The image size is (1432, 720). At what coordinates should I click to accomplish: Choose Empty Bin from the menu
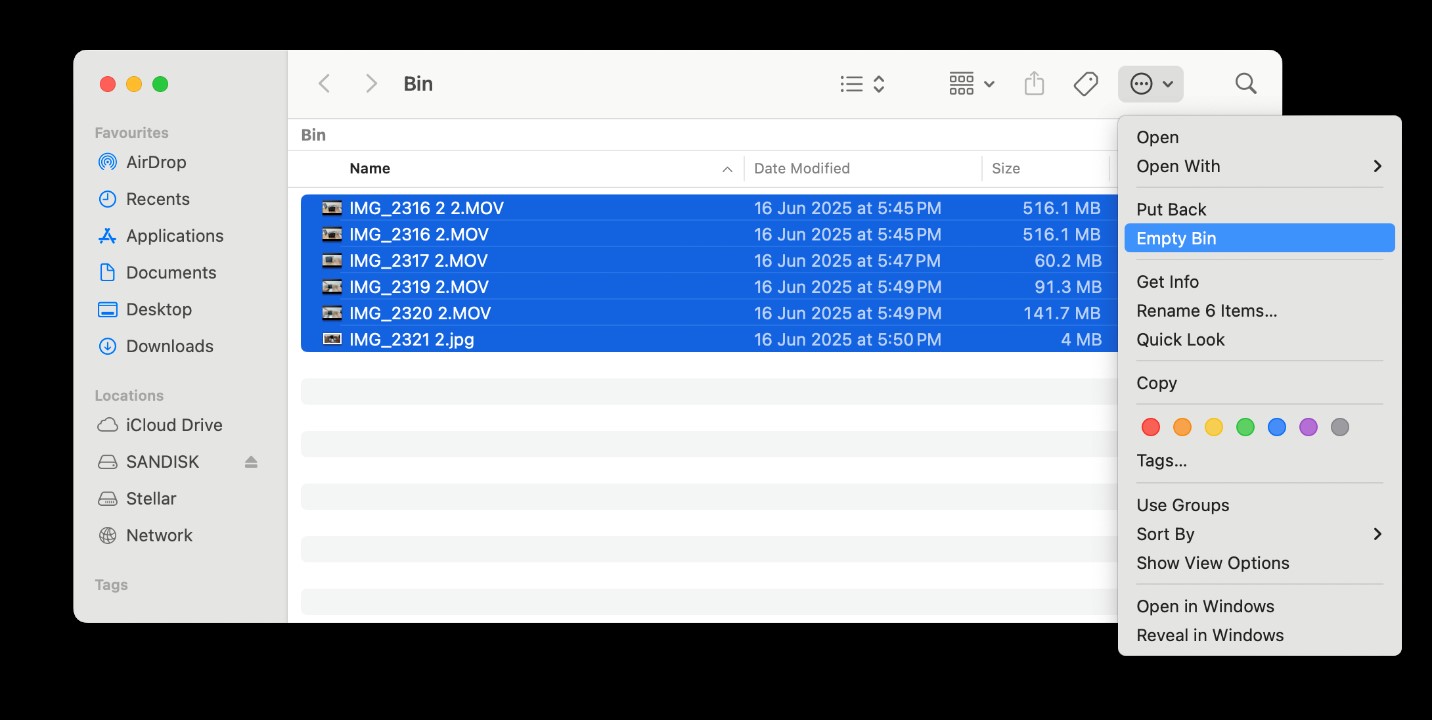point(1176,238)
